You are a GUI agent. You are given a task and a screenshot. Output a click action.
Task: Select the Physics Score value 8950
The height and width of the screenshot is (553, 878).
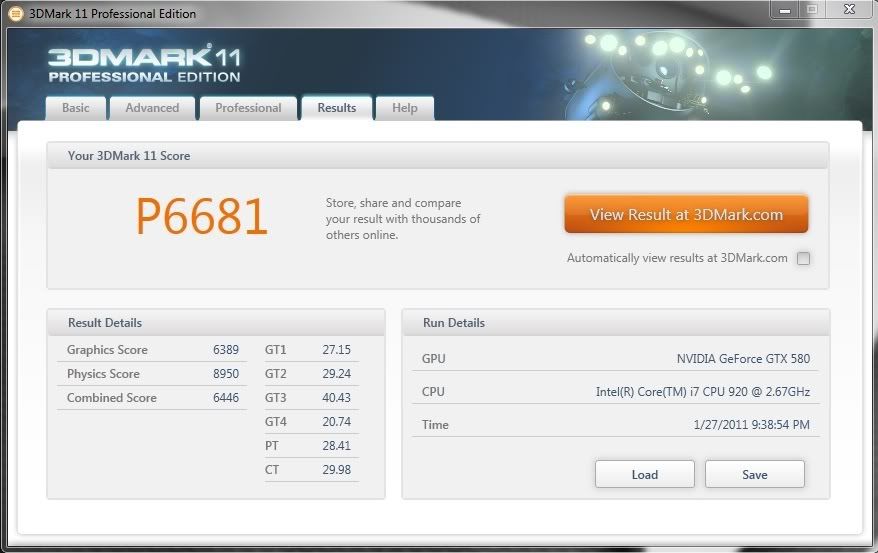(226, 374)
